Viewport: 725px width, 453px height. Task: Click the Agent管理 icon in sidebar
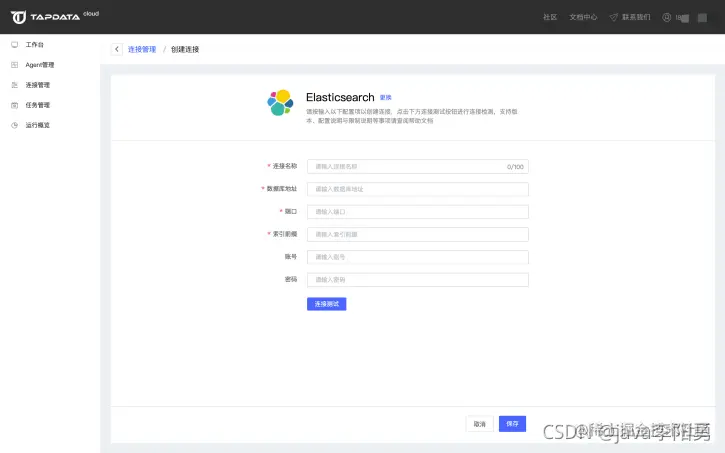click(x=15, y=65)
